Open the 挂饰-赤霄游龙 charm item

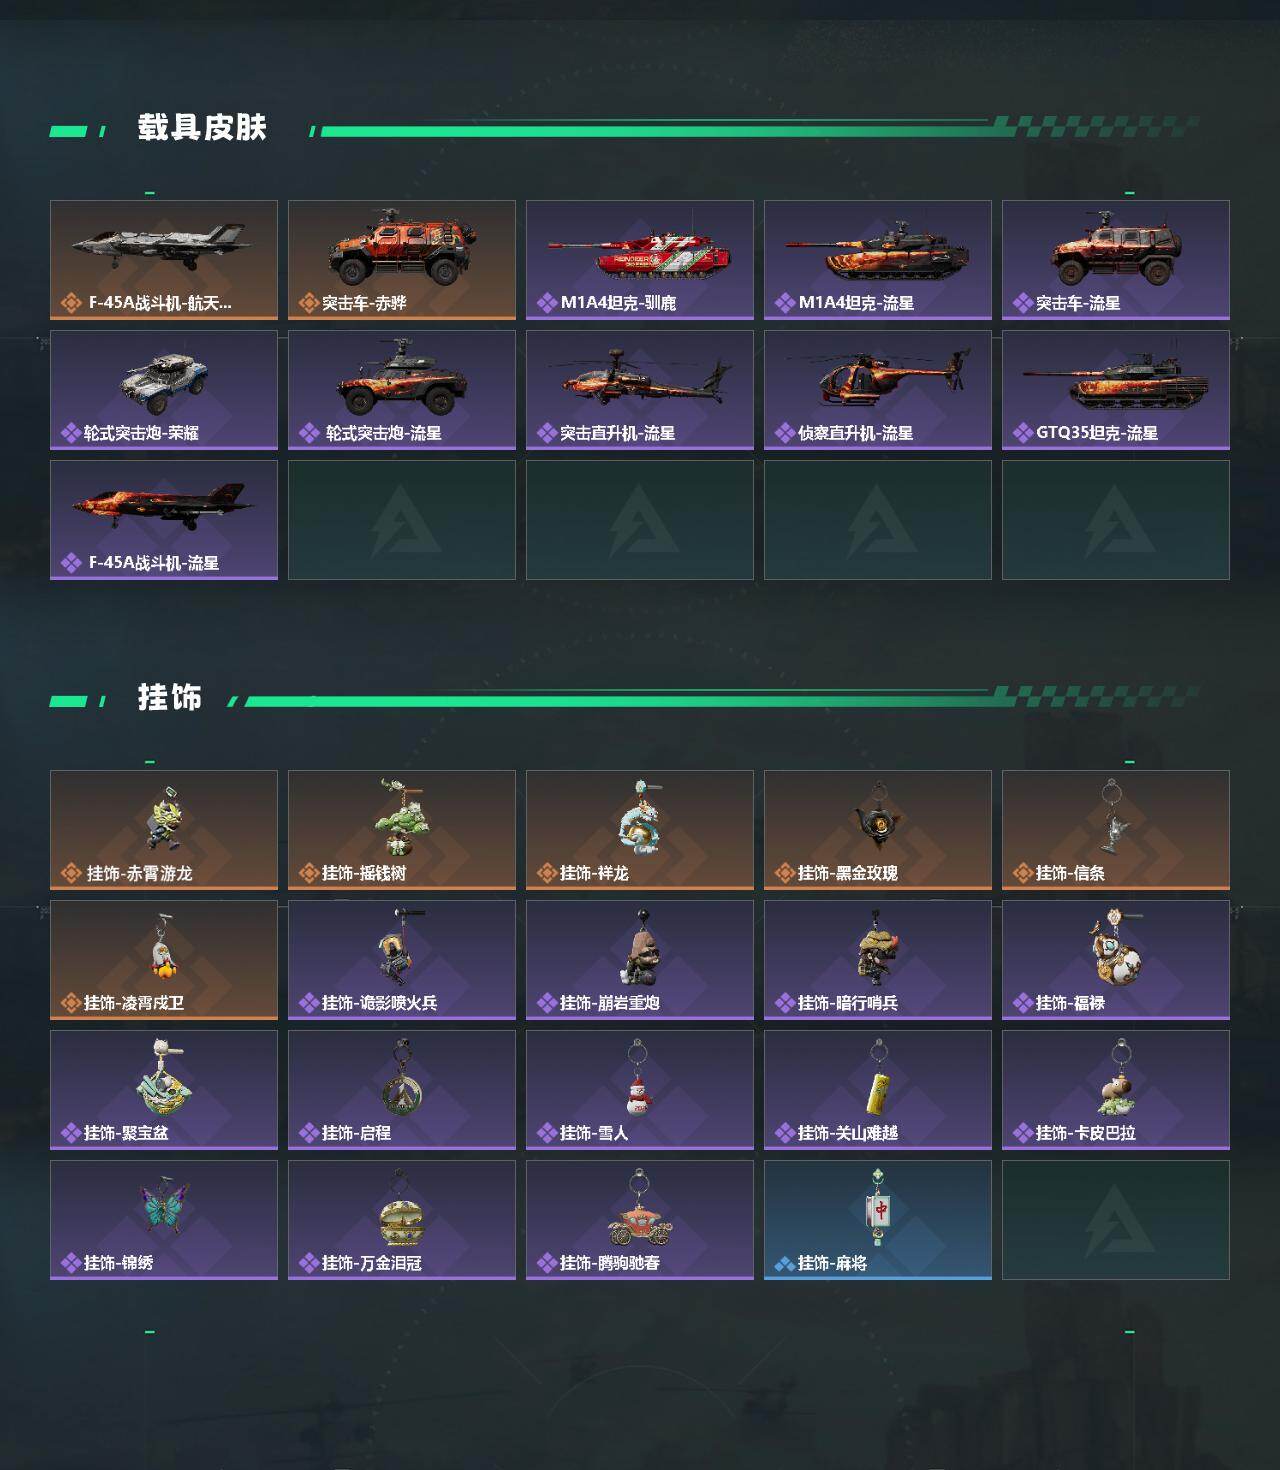point(164,830)
